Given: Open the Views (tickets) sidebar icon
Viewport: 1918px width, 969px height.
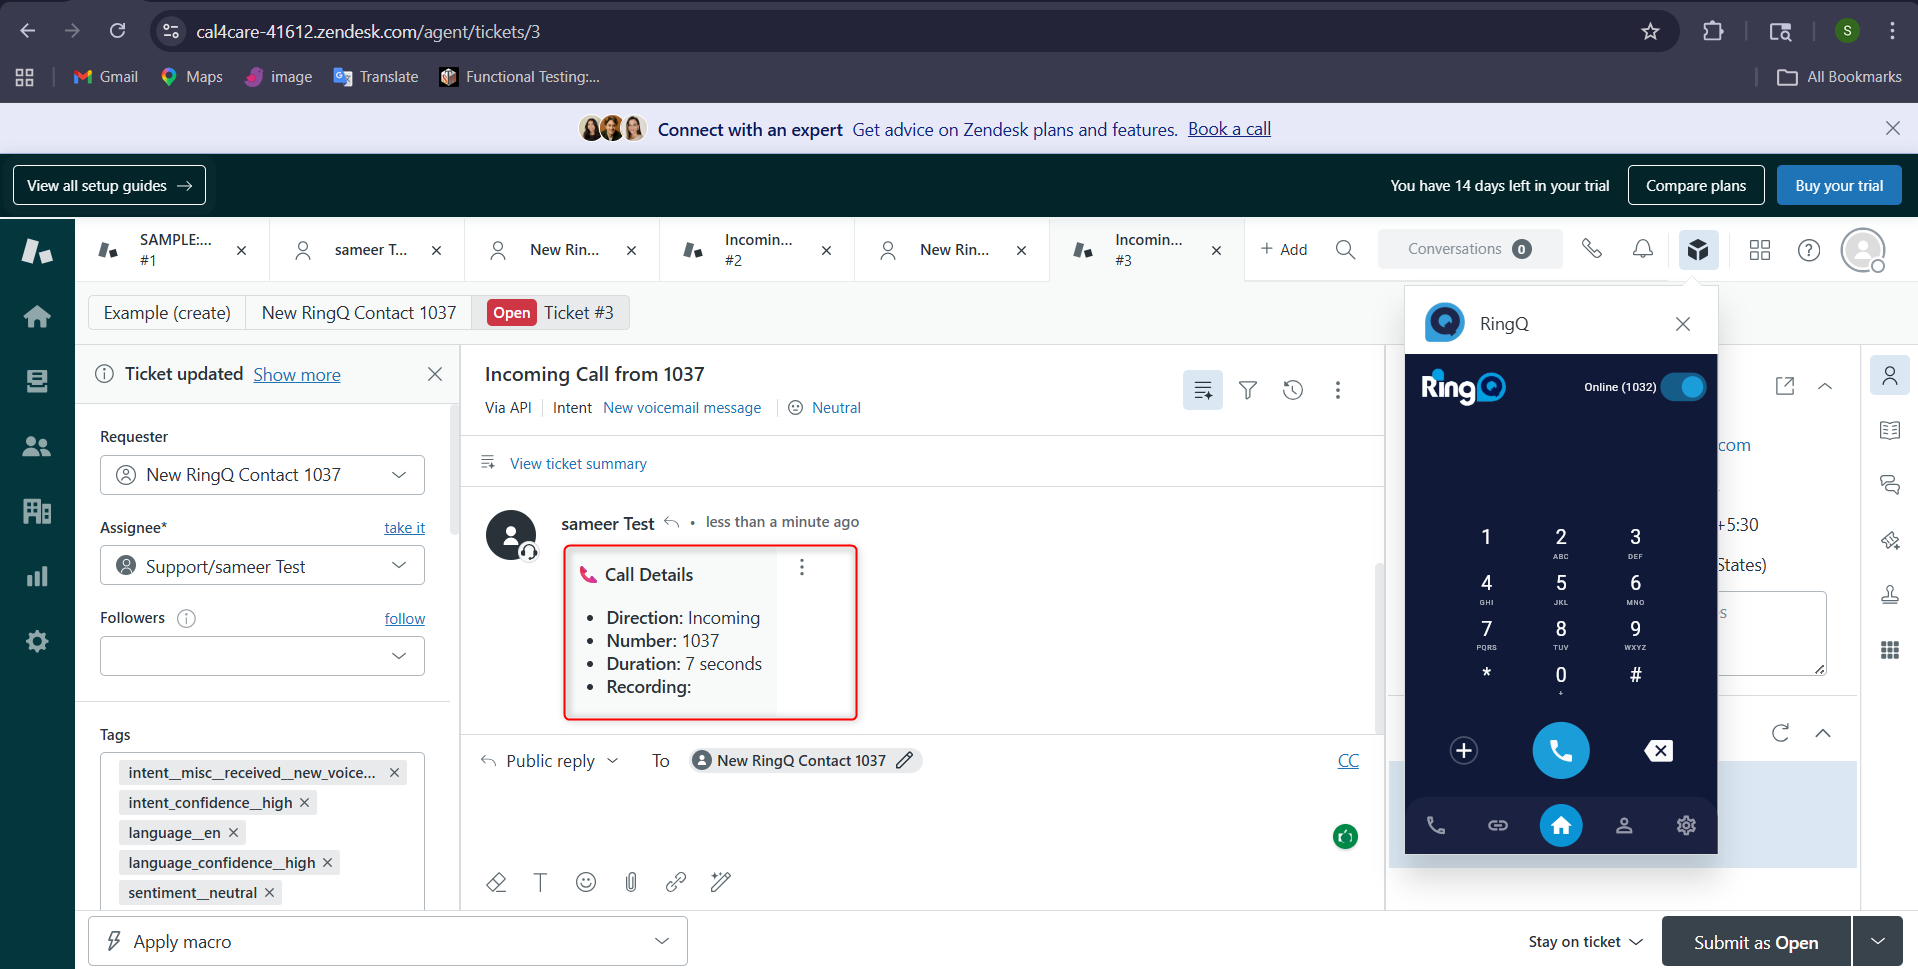Looking at the screenshot, I should pos(37,381).
